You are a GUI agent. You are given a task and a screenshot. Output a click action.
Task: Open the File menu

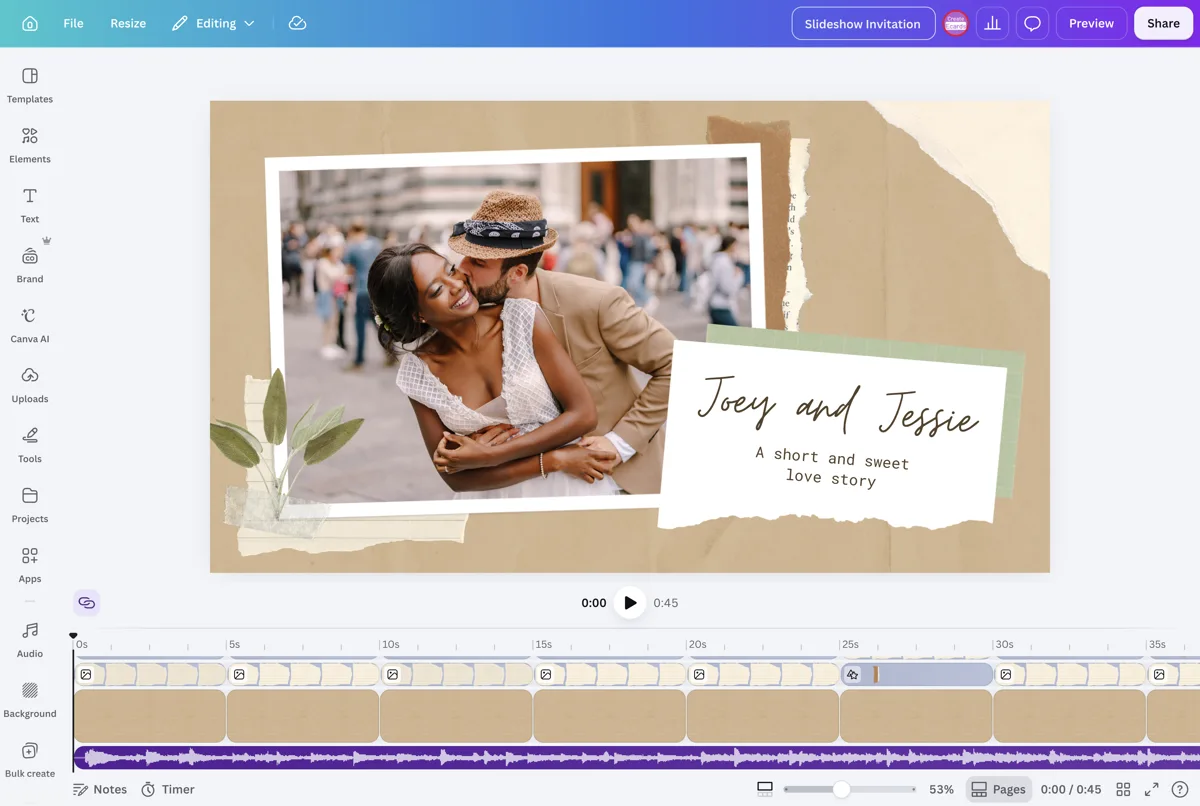73,23
